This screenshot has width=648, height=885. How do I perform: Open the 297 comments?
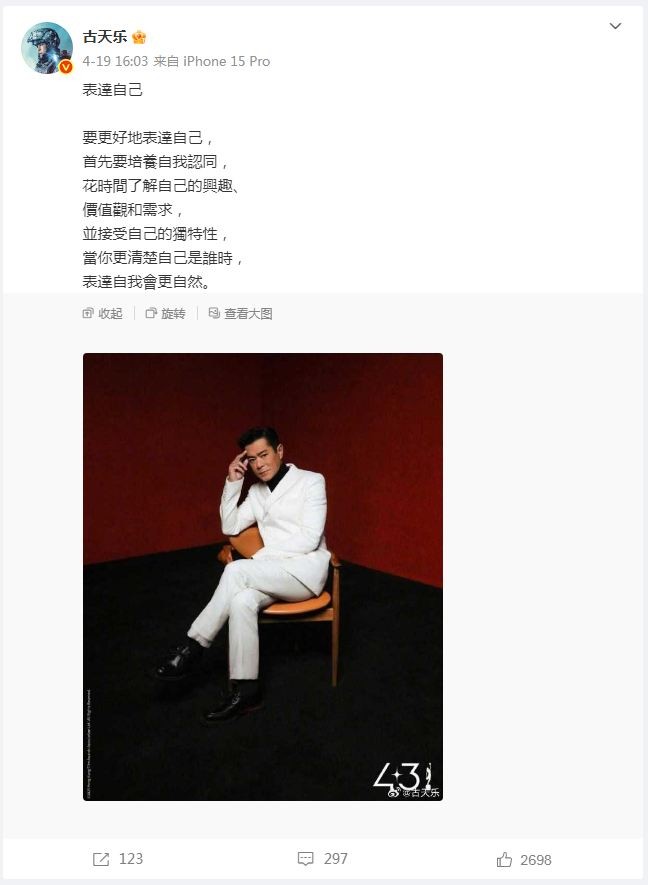click(335, 859)
